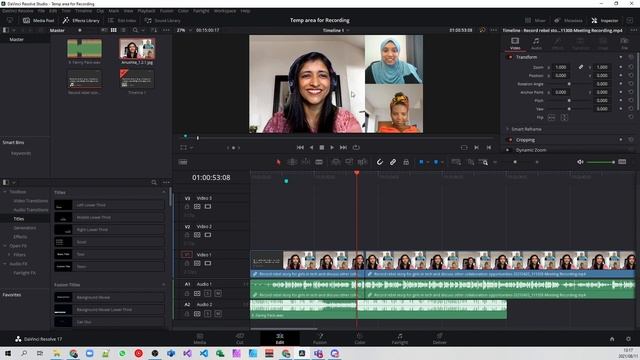640x360 pixels.
Task: Disable the Transform section red toggle
Action: pos(510,57)
